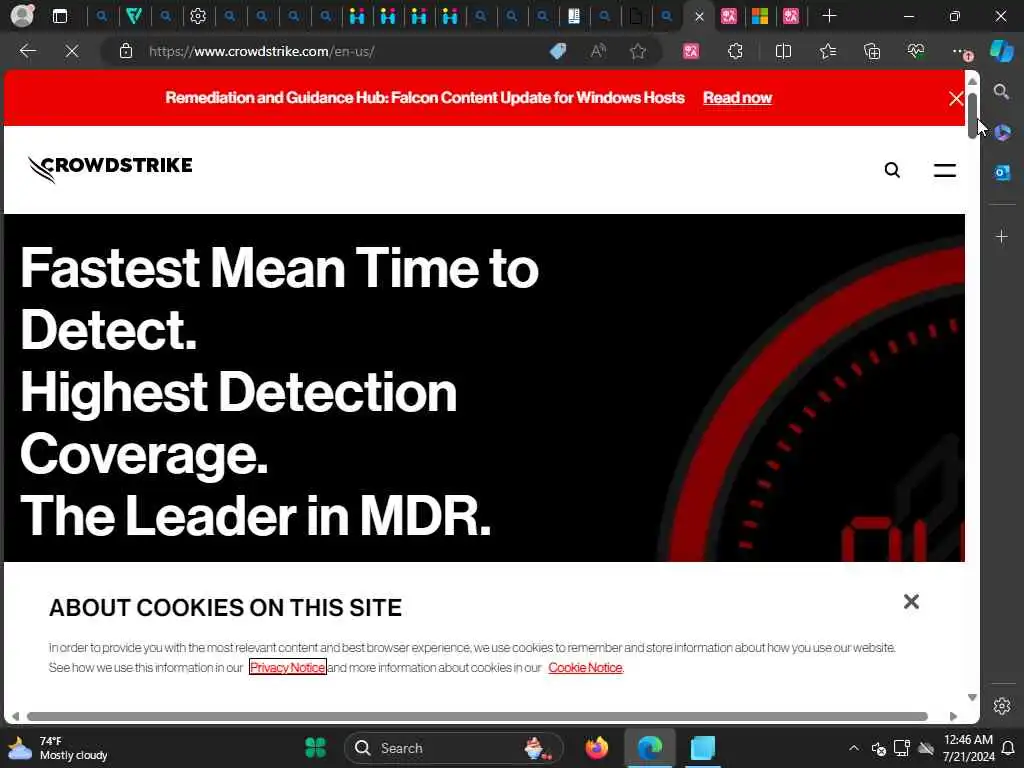Open the CrowdStrike site search
Screen dimensions: 1024x768
pos(892,170)
